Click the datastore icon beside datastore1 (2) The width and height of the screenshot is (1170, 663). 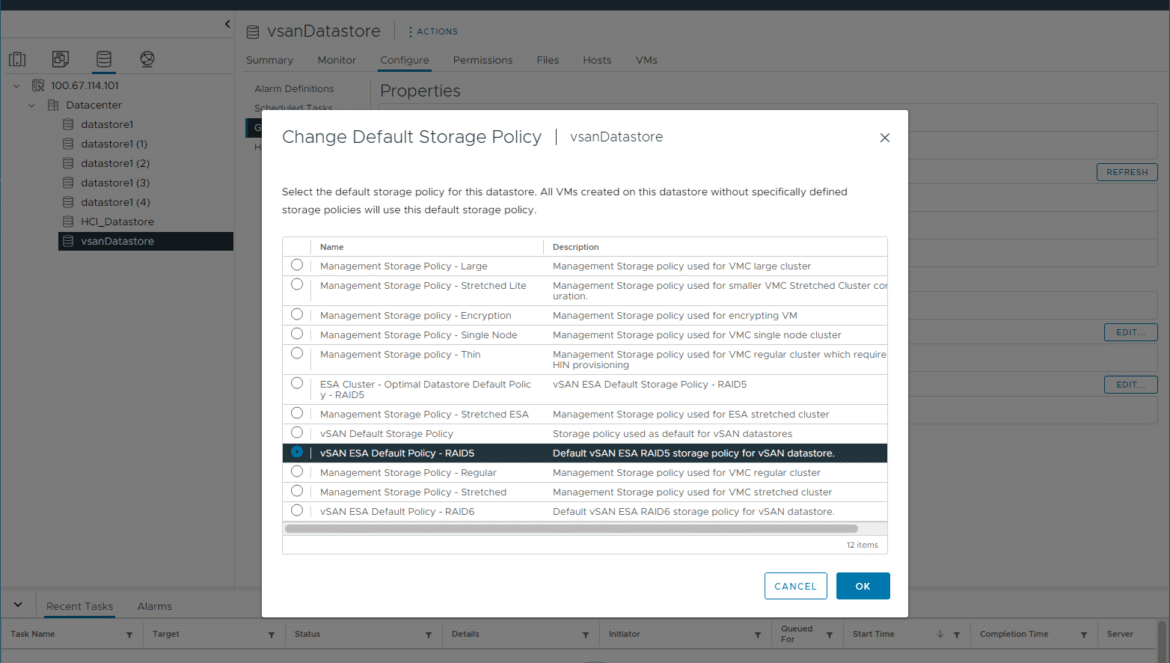[68, 163]
